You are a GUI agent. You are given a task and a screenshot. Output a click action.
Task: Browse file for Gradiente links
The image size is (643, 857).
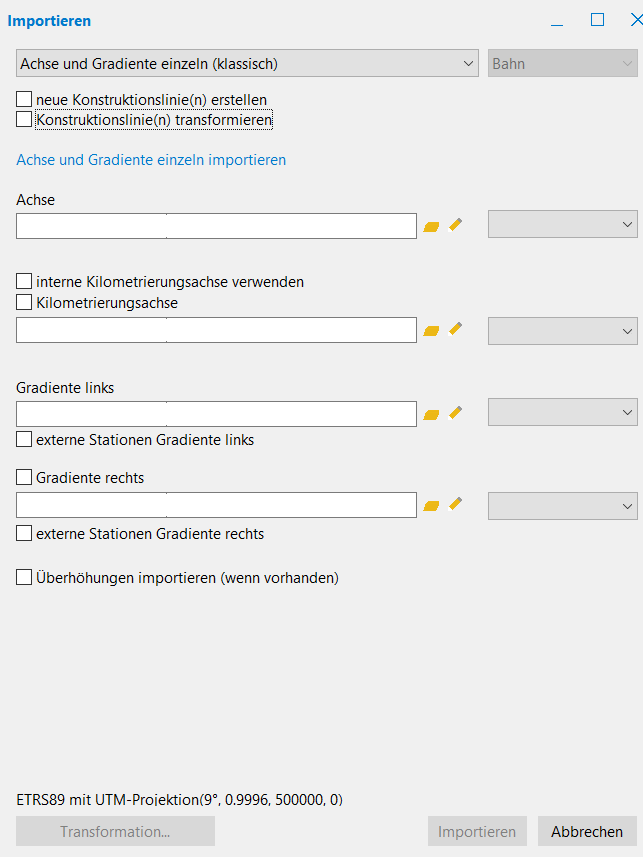(431, 413)
